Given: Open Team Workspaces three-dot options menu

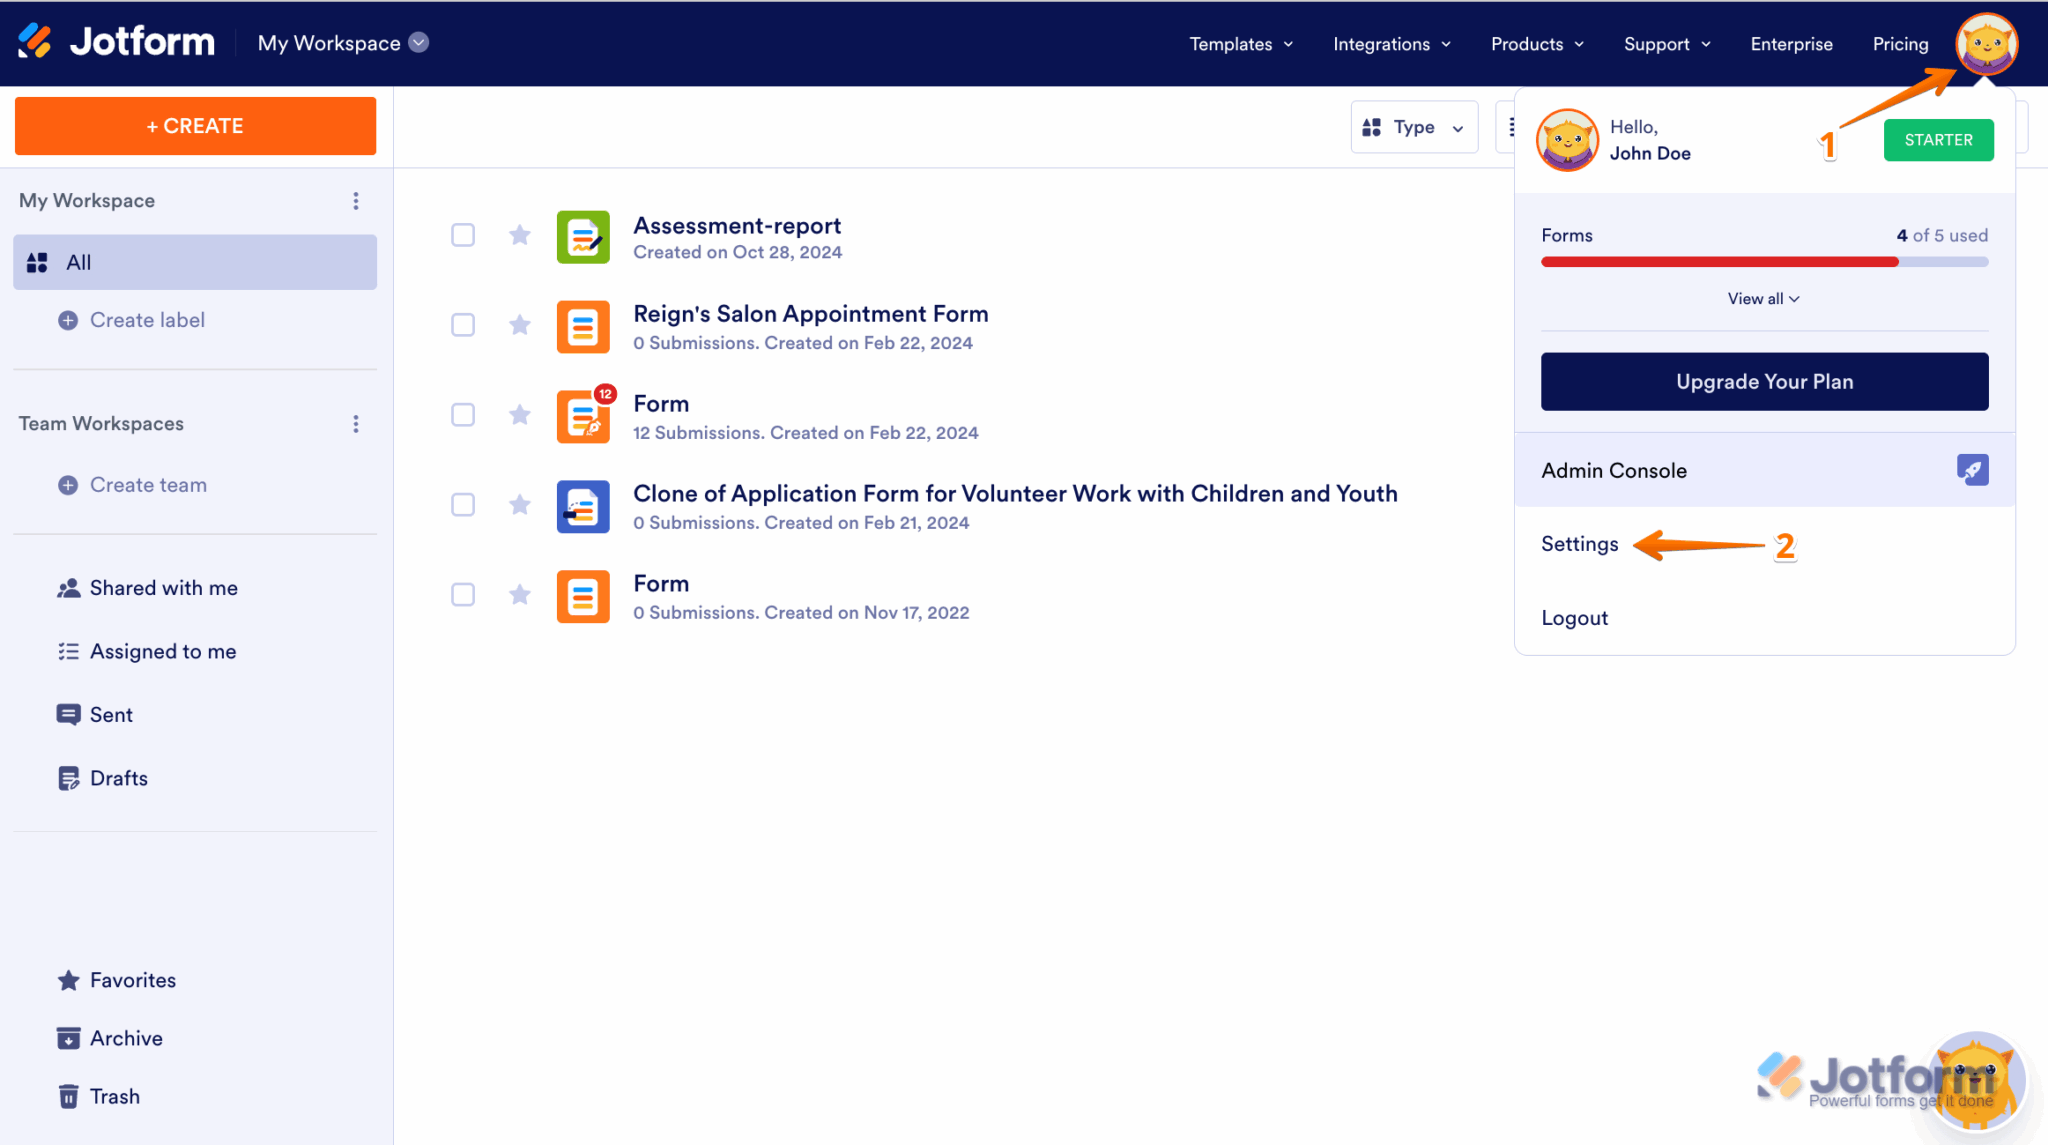Looking at the screenshot, I should [356, 424].
